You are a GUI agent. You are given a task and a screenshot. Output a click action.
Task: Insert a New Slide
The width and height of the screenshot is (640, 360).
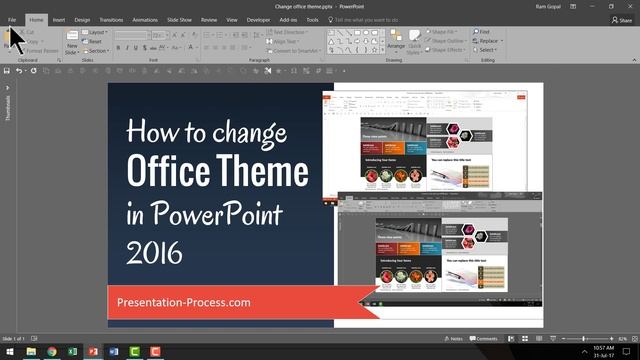tap(72, 42)
